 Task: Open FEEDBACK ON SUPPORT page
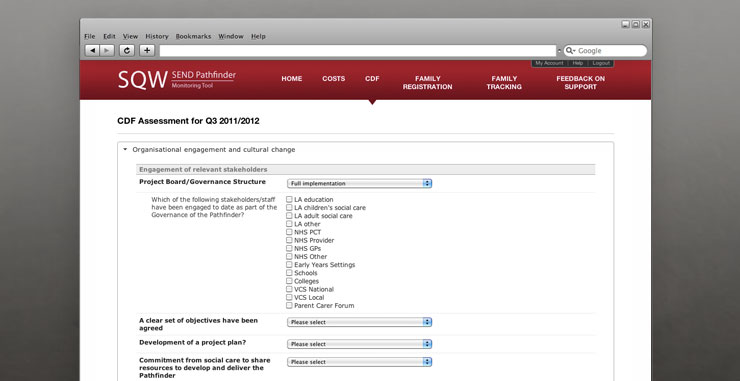point(580,83)
